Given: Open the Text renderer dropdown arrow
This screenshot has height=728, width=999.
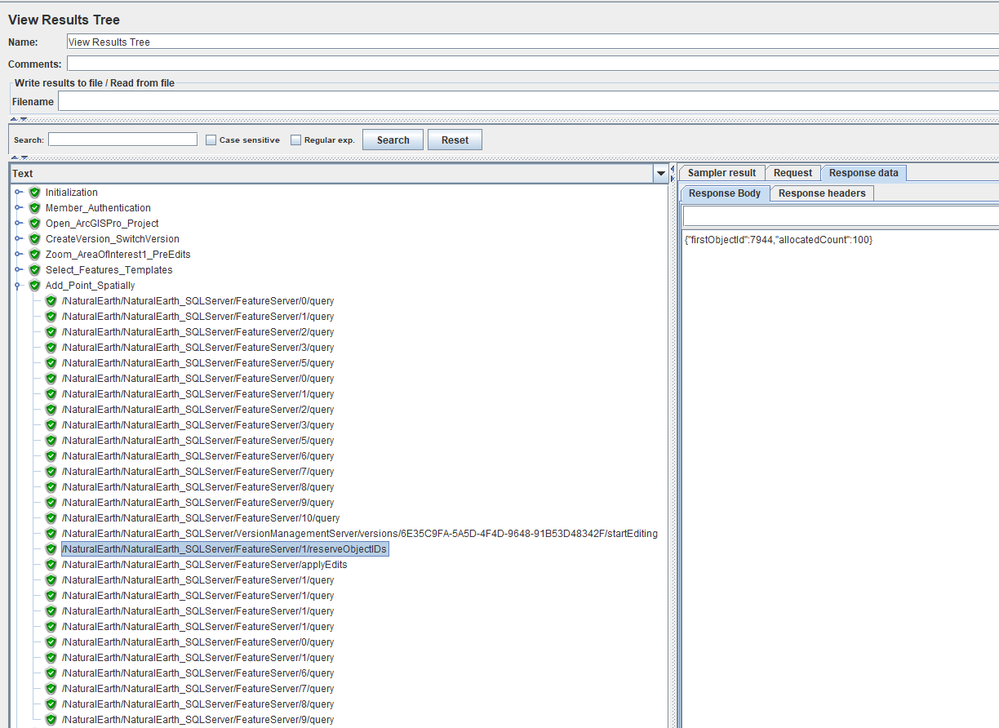Looking at the screenshot, I should [661, 173].
